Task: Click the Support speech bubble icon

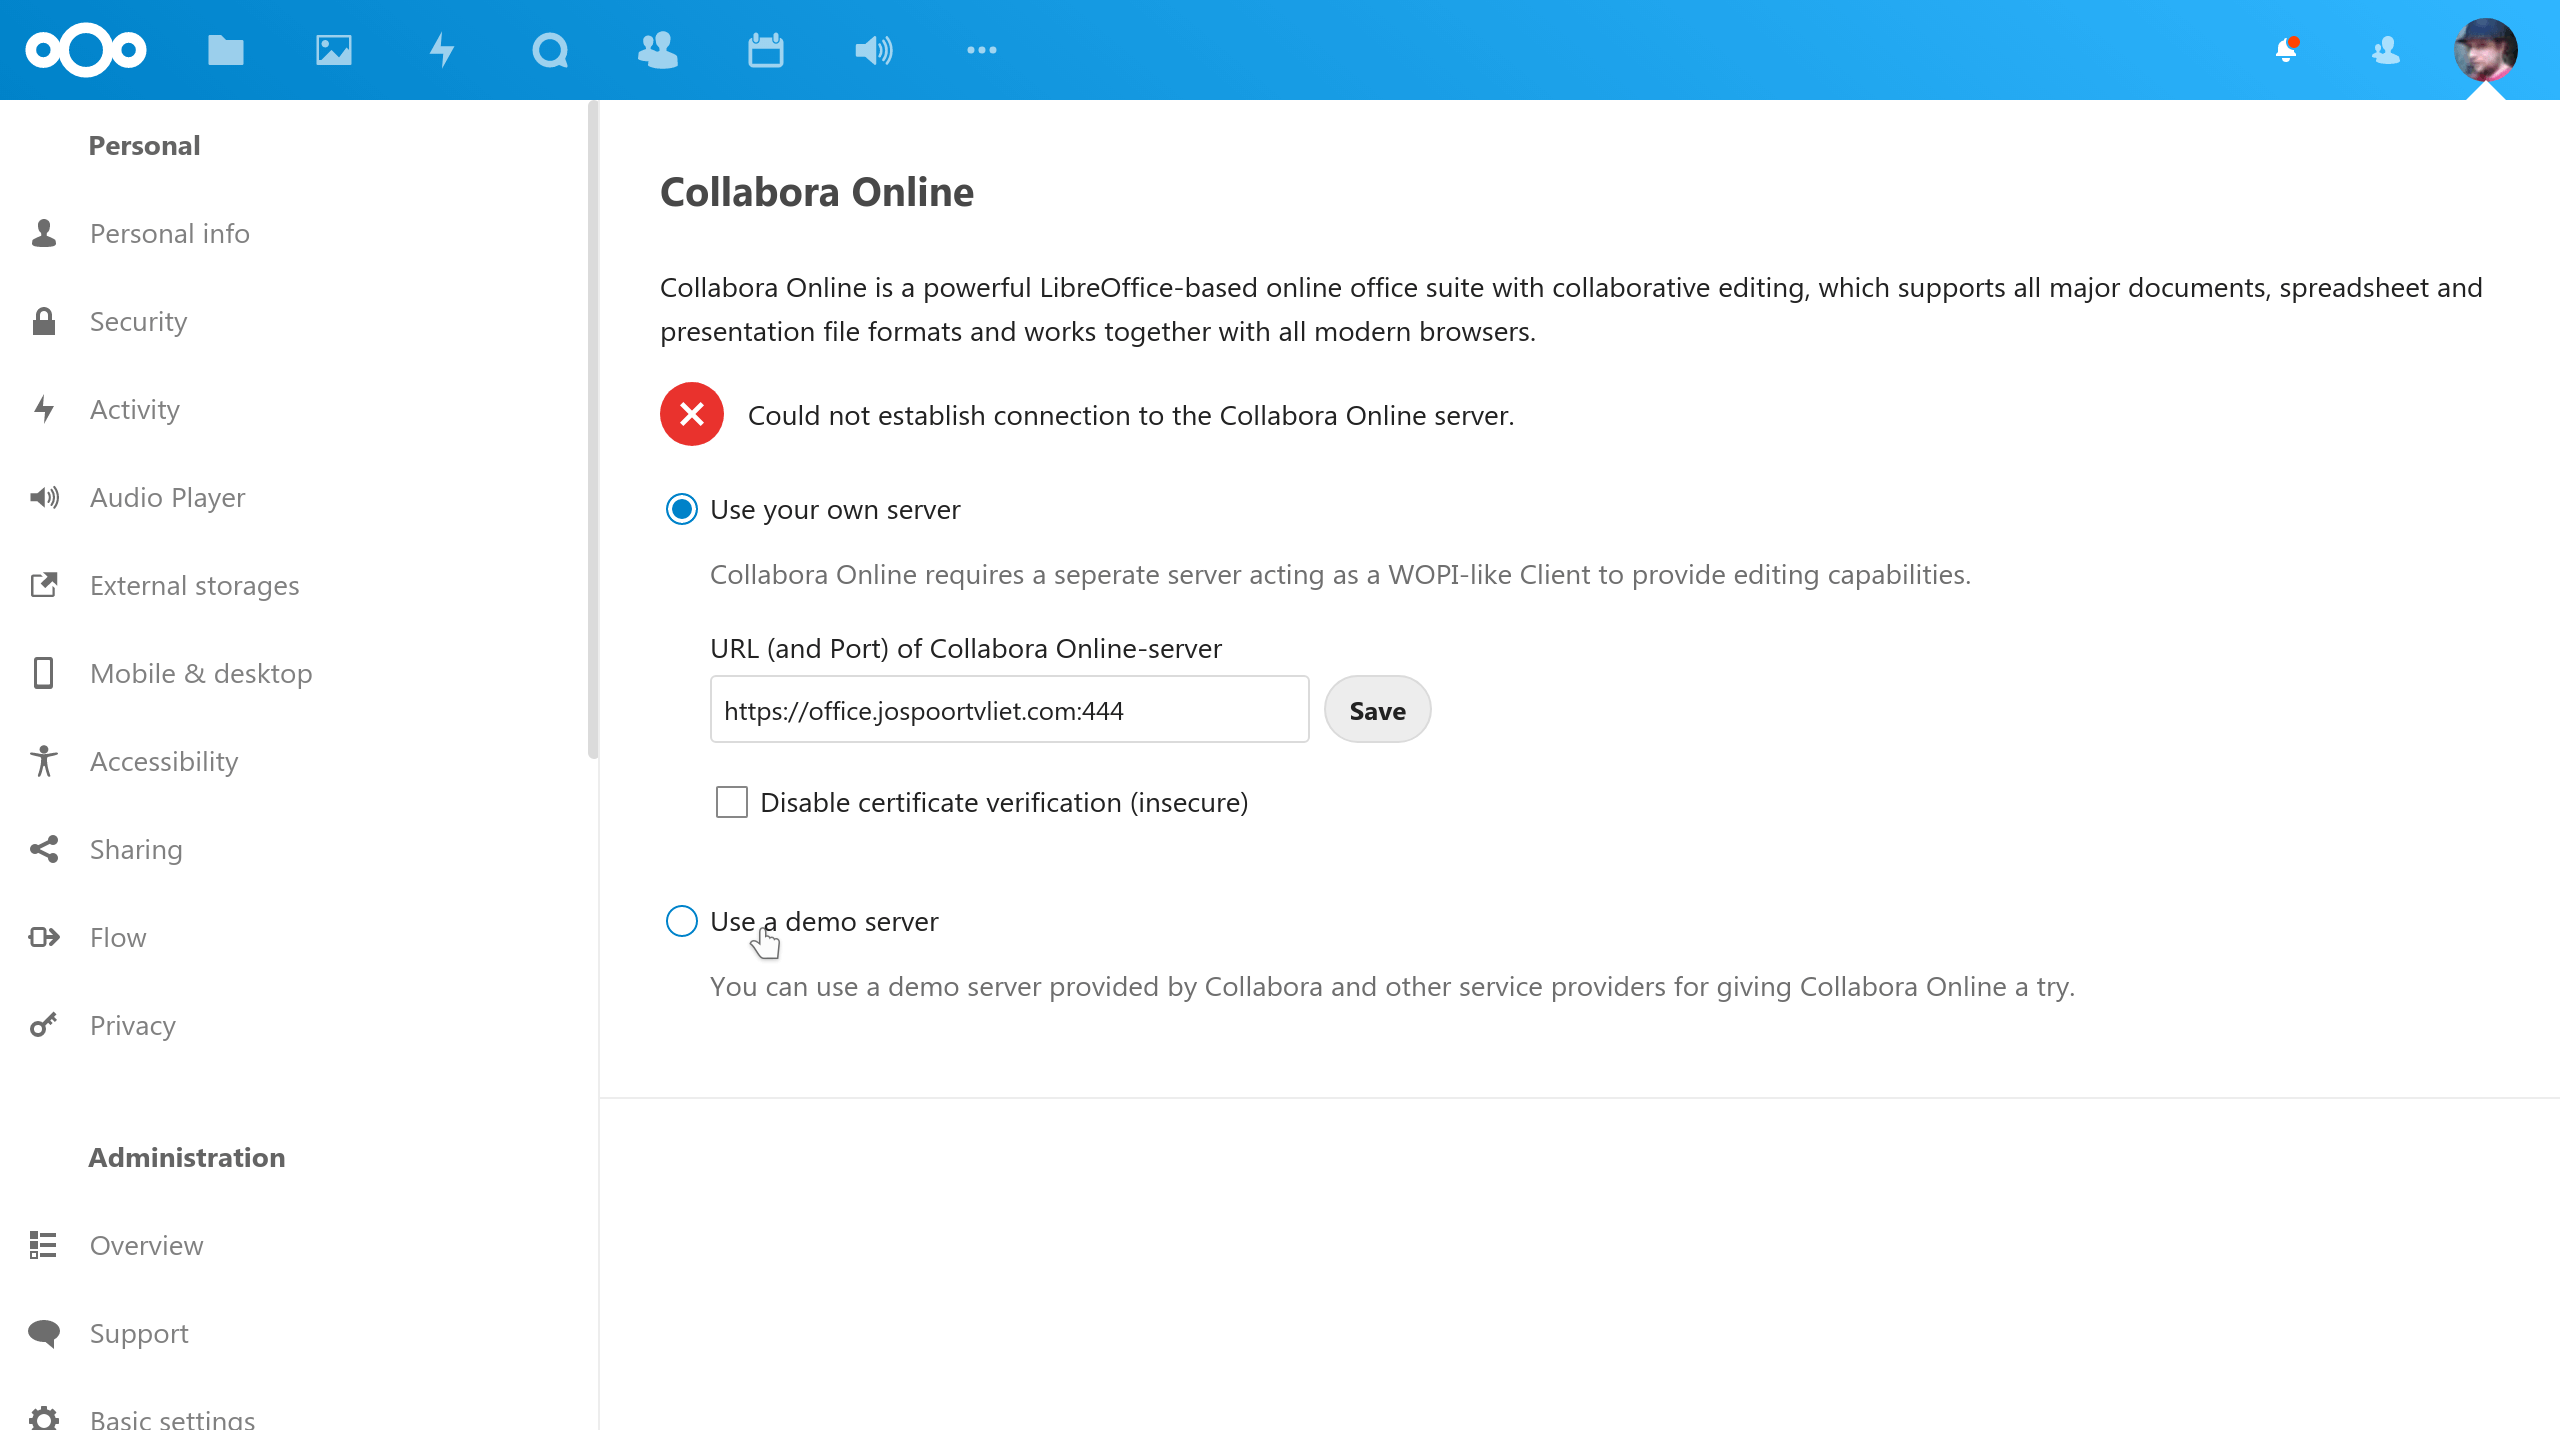Action: coord(44,1333)
